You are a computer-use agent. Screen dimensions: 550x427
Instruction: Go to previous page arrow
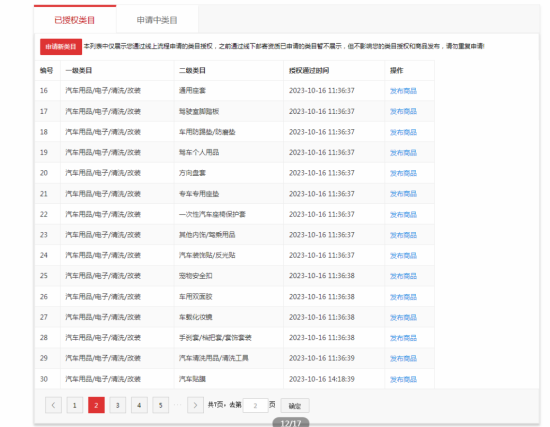point(53,405)
